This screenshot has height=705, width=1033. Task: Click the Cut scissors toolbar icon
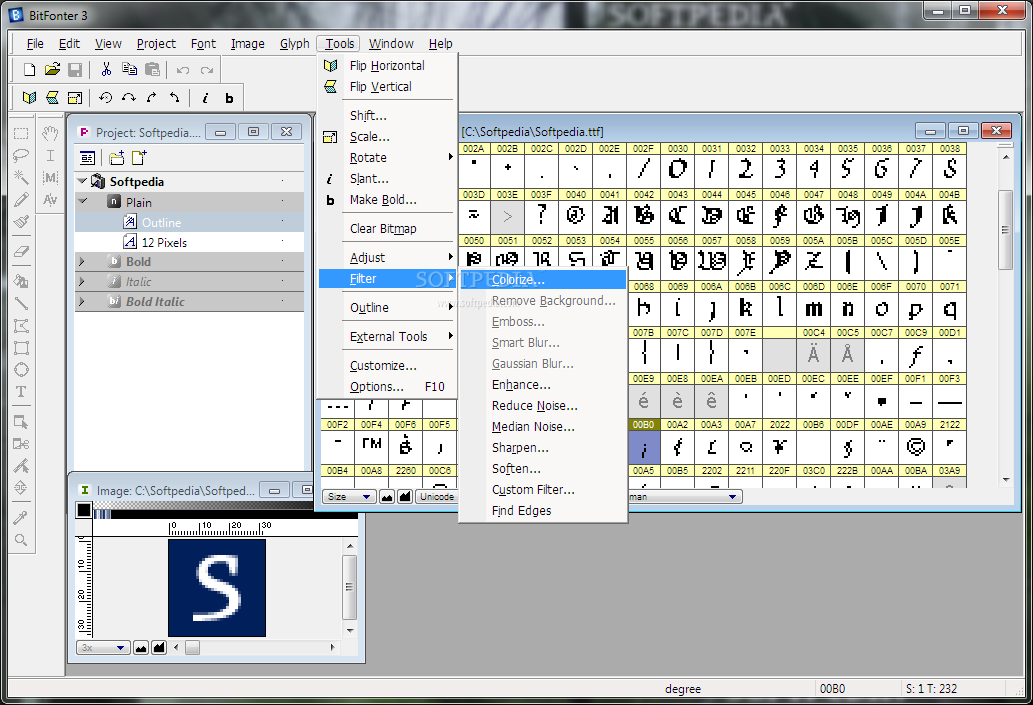106,69
